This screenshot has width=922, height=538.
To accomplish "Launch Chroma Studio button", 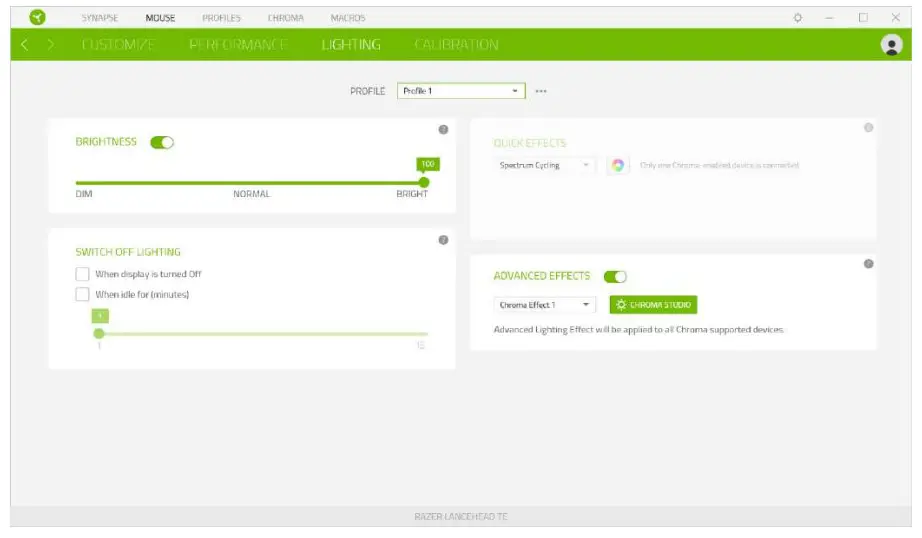I will 653,305.
